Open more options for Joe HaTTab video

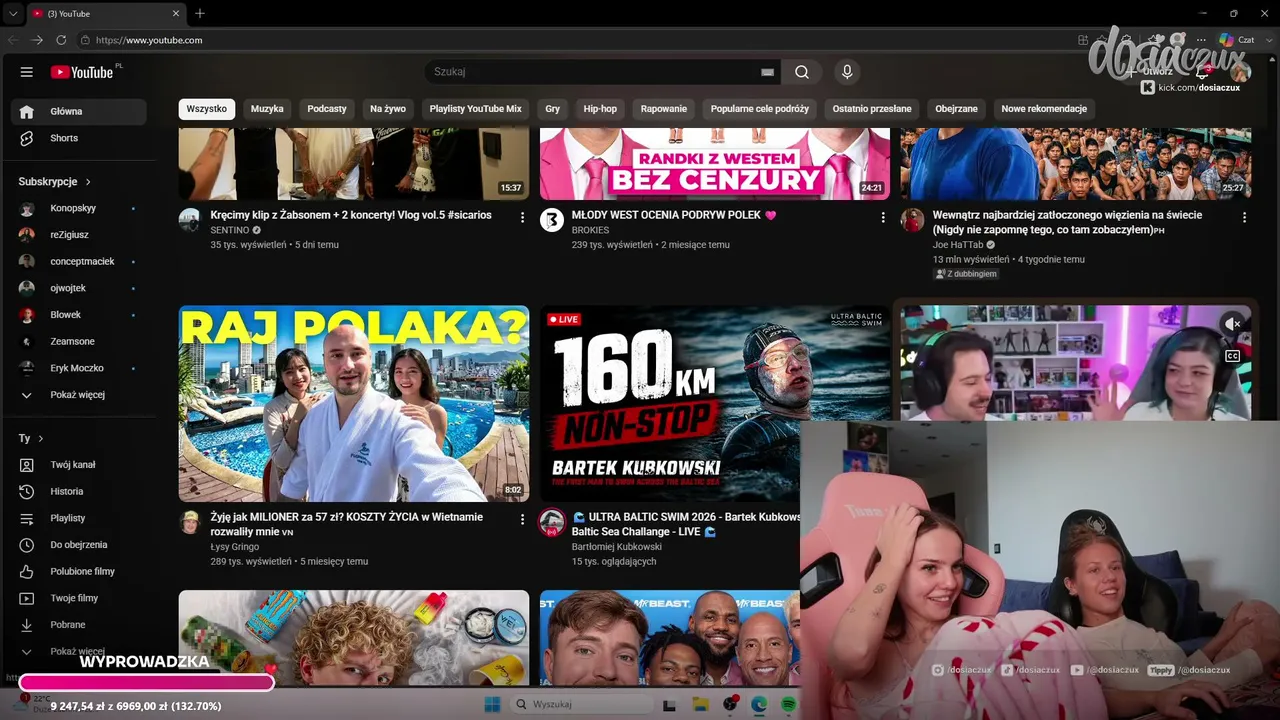1244,217
